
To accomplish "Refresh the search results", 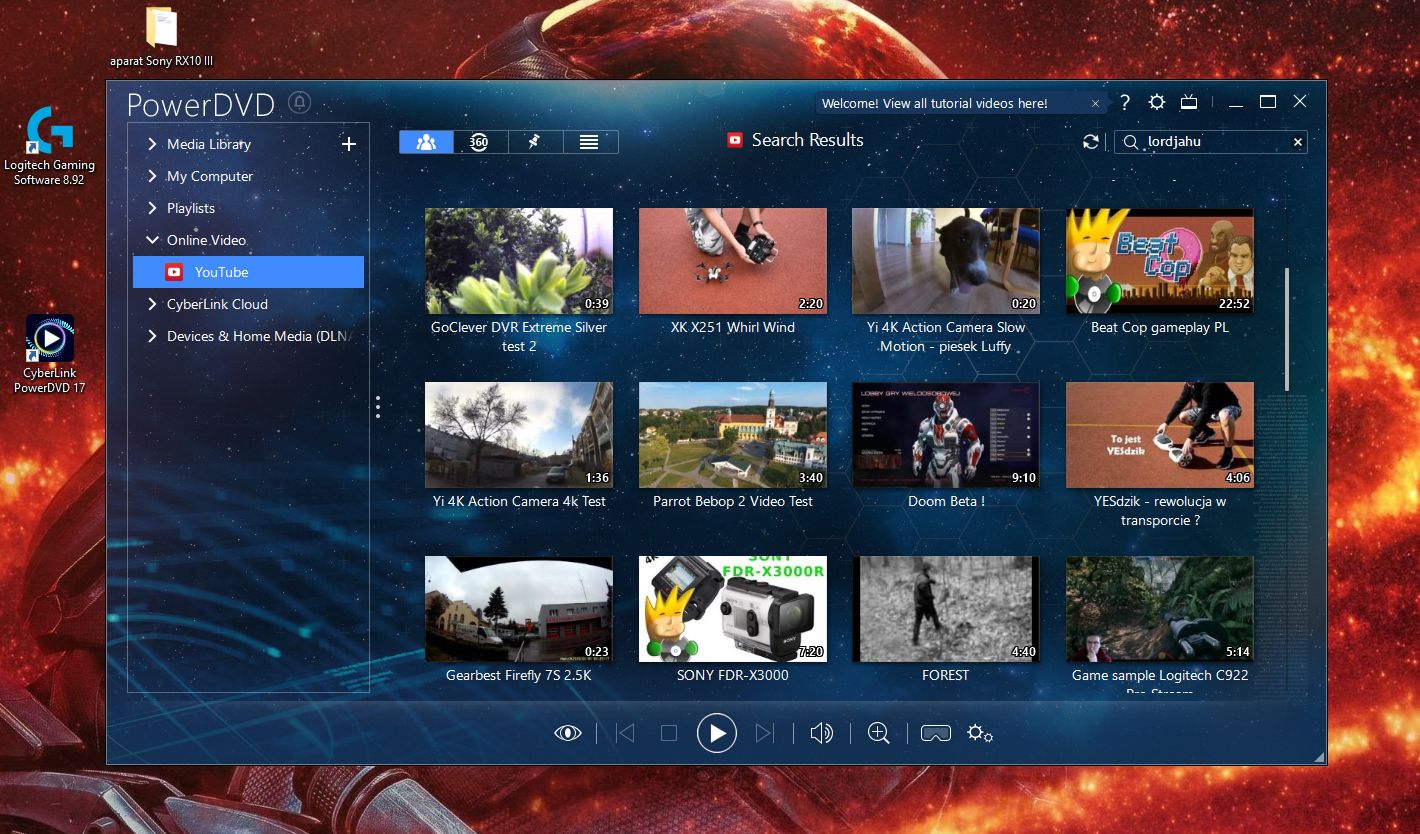I will tap(1091, 142).
